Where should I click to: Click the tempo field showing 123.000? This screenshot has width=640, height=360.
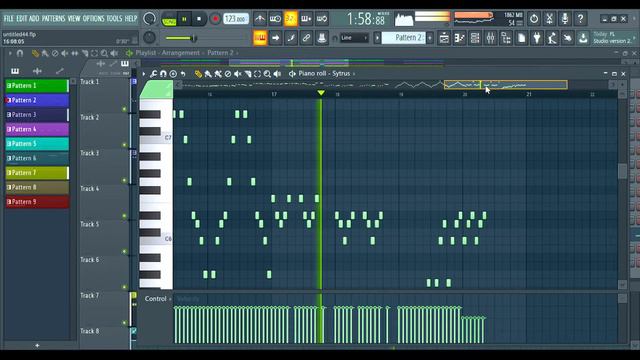pos(236,19)
